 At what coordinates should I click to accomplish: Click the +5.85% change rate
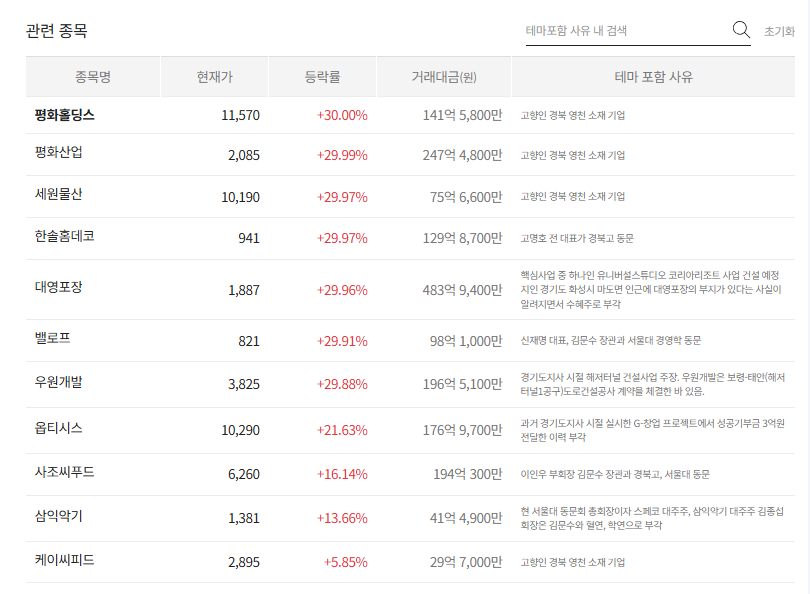point(345,562)
